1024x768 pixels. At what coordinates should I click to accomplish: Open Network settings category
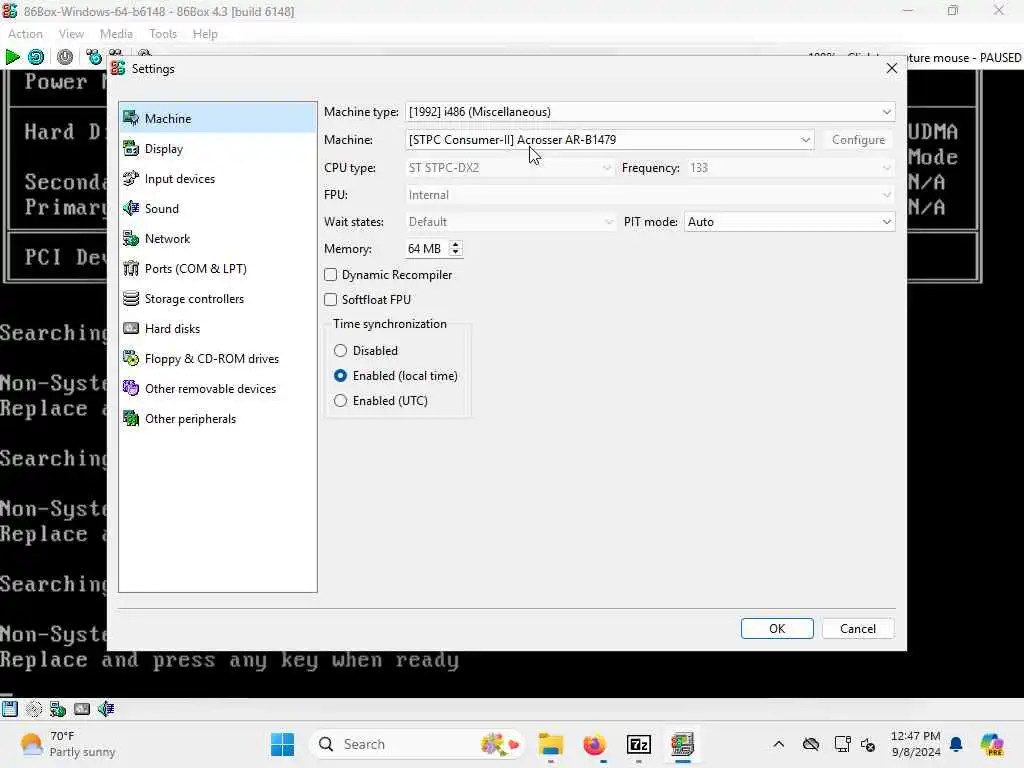pos(217,239)
